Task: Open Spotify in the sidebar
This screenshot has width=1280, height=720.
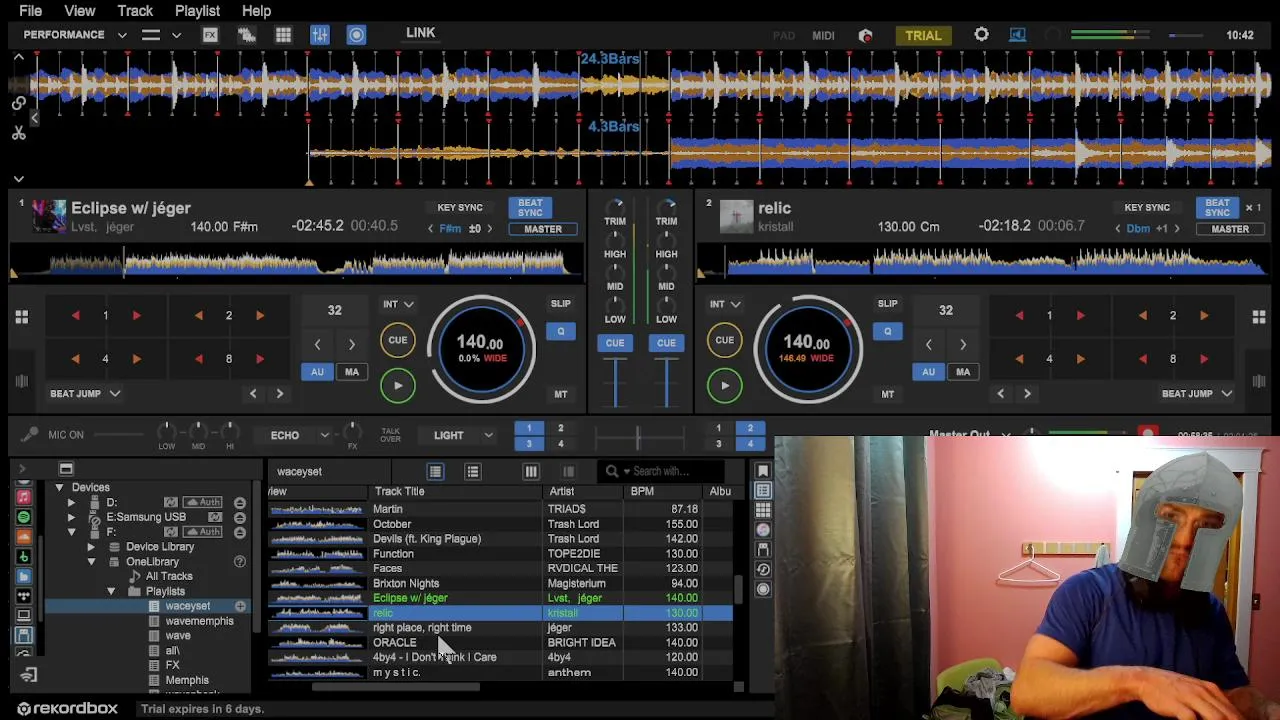Action: pyautogui.click(x=24, y=517)
